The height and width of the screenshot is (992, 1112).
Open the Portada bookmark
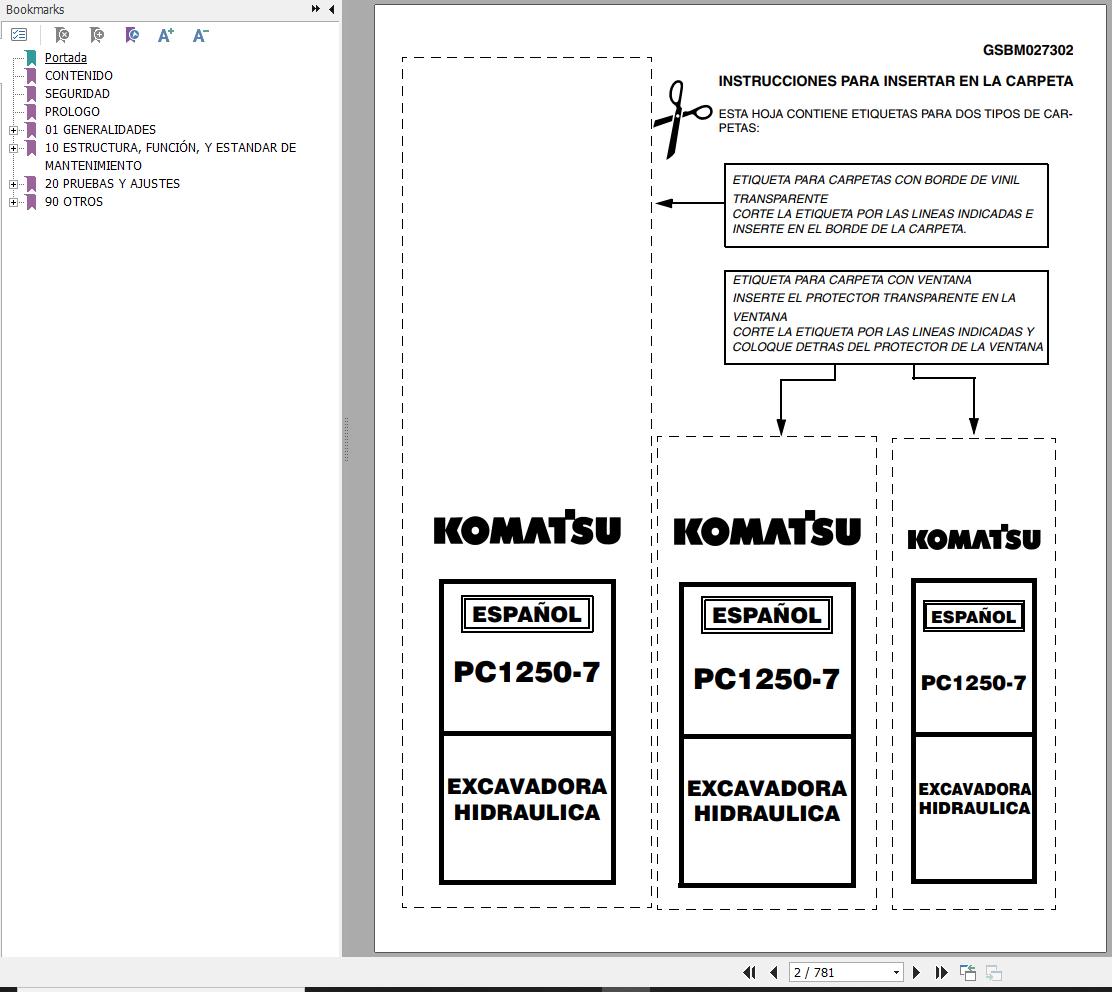coord(65,57)
